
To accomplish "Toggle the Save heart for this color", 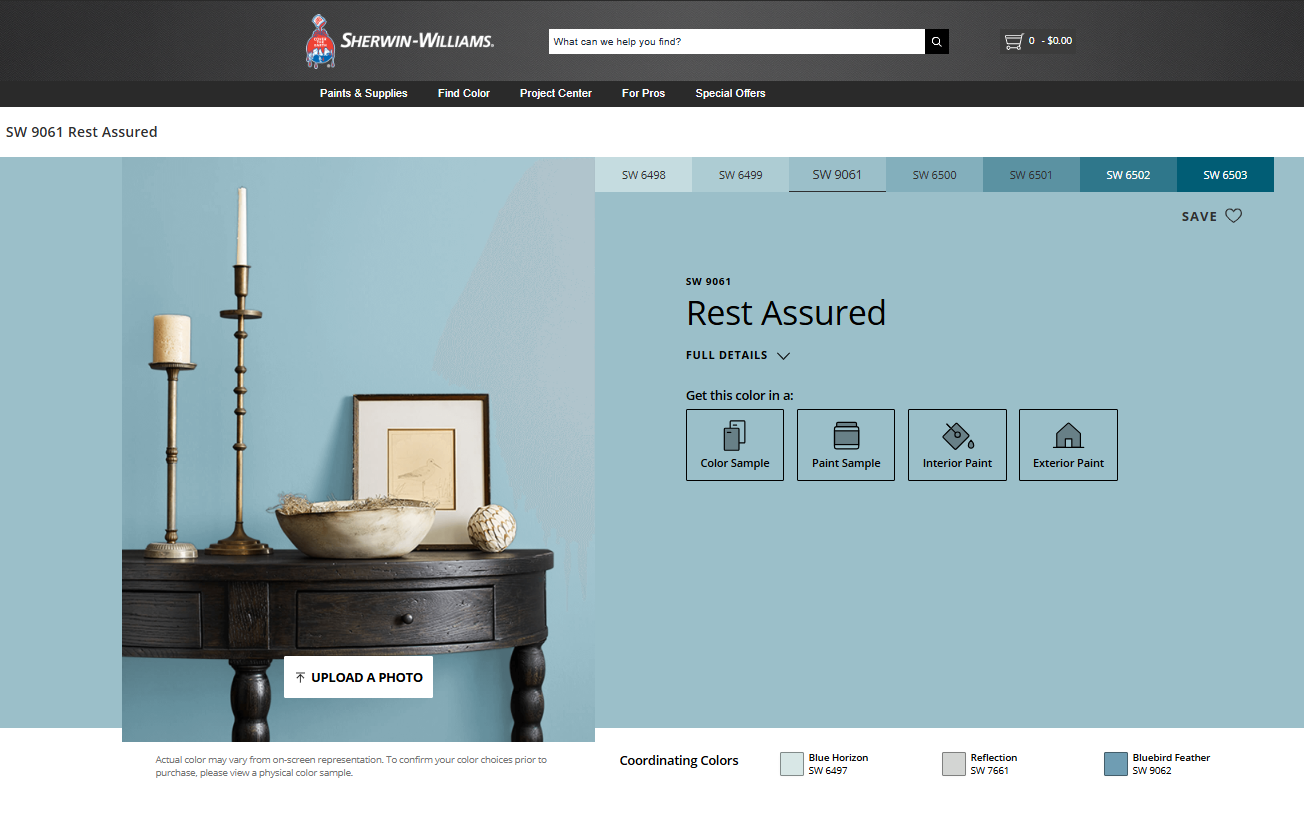I will [1234, 216].
